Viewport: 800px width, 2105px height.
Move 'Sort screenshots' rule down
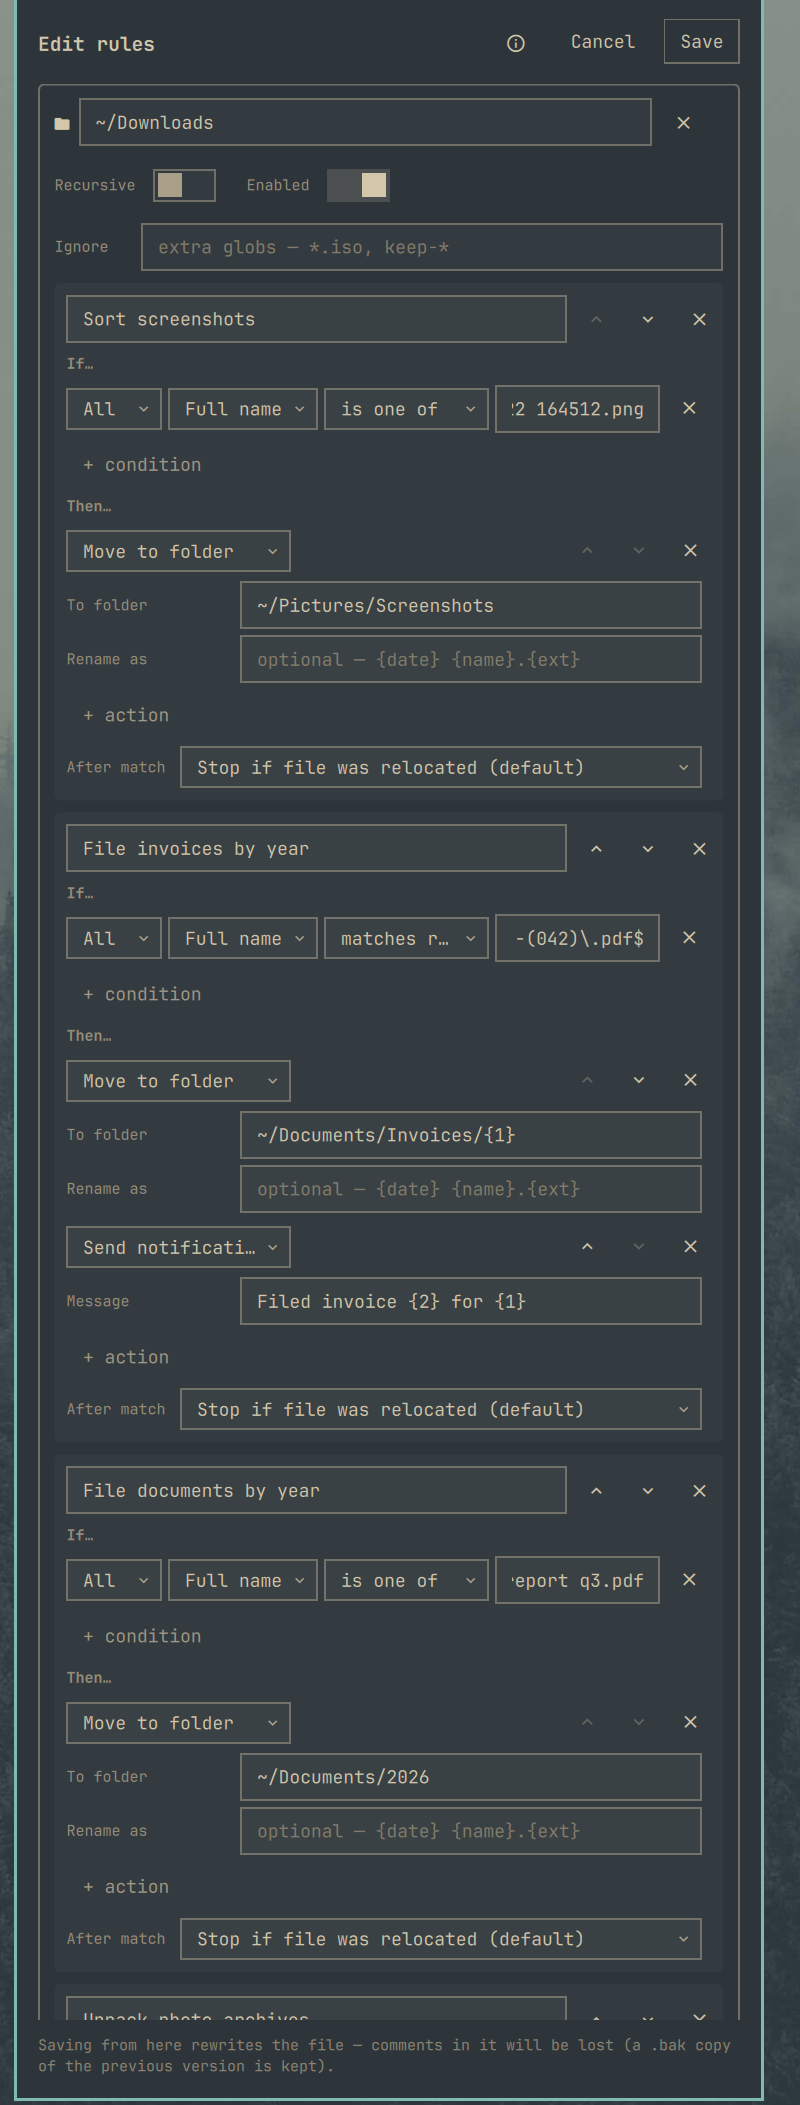point(648,319)
